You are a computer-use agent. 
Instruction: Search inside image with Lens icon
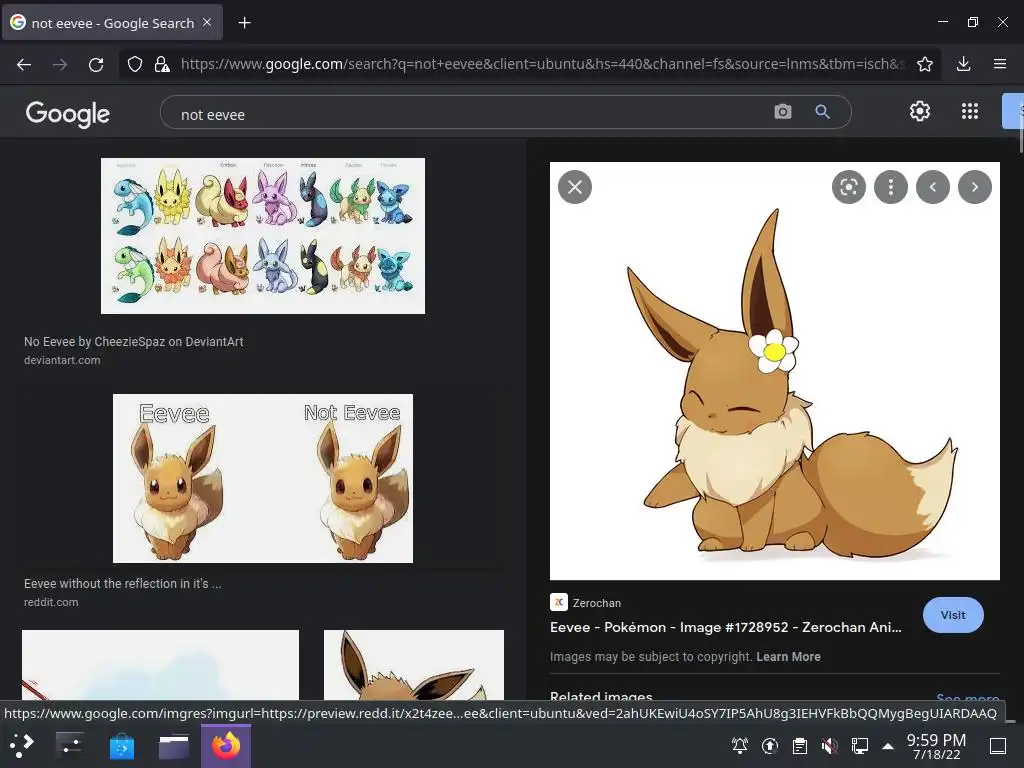tap(848, 187)
